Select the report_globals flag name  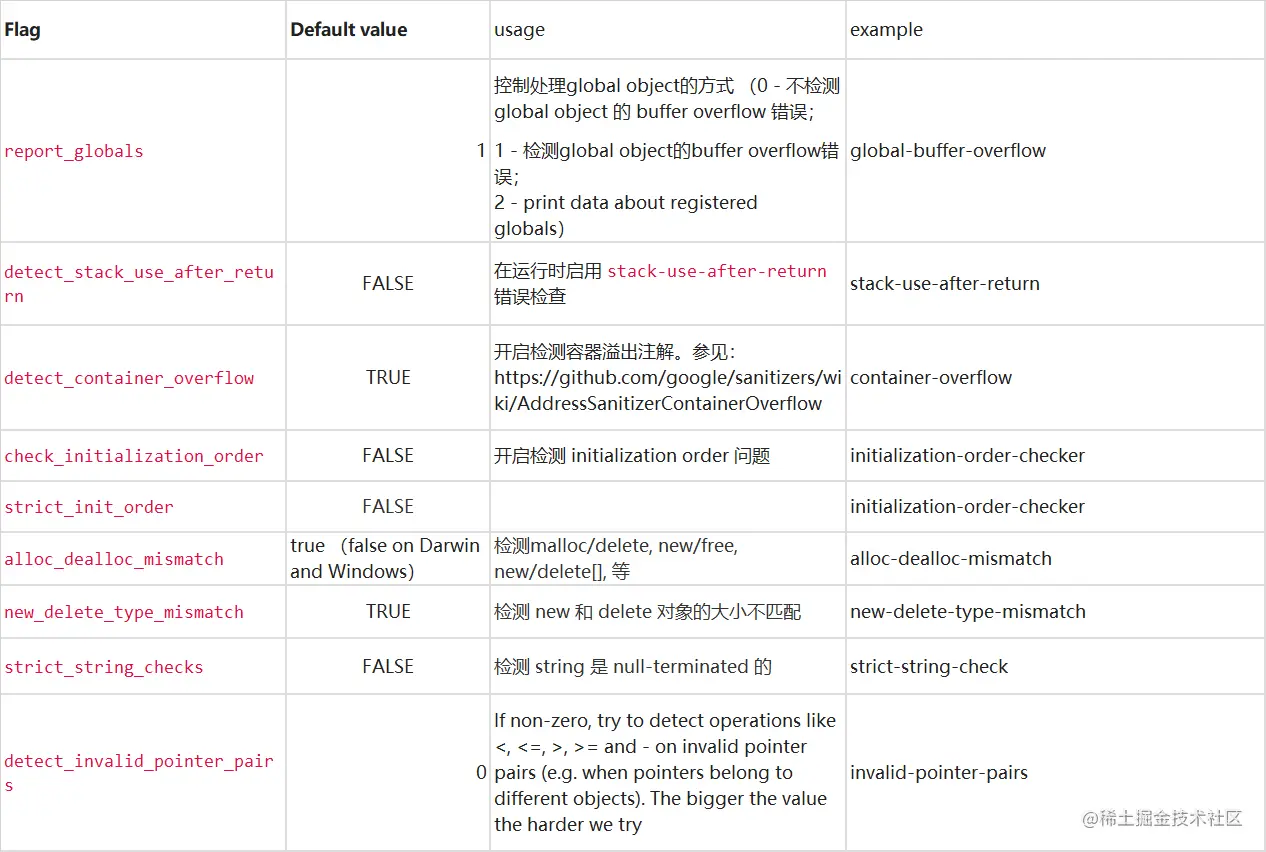[74, 152]
